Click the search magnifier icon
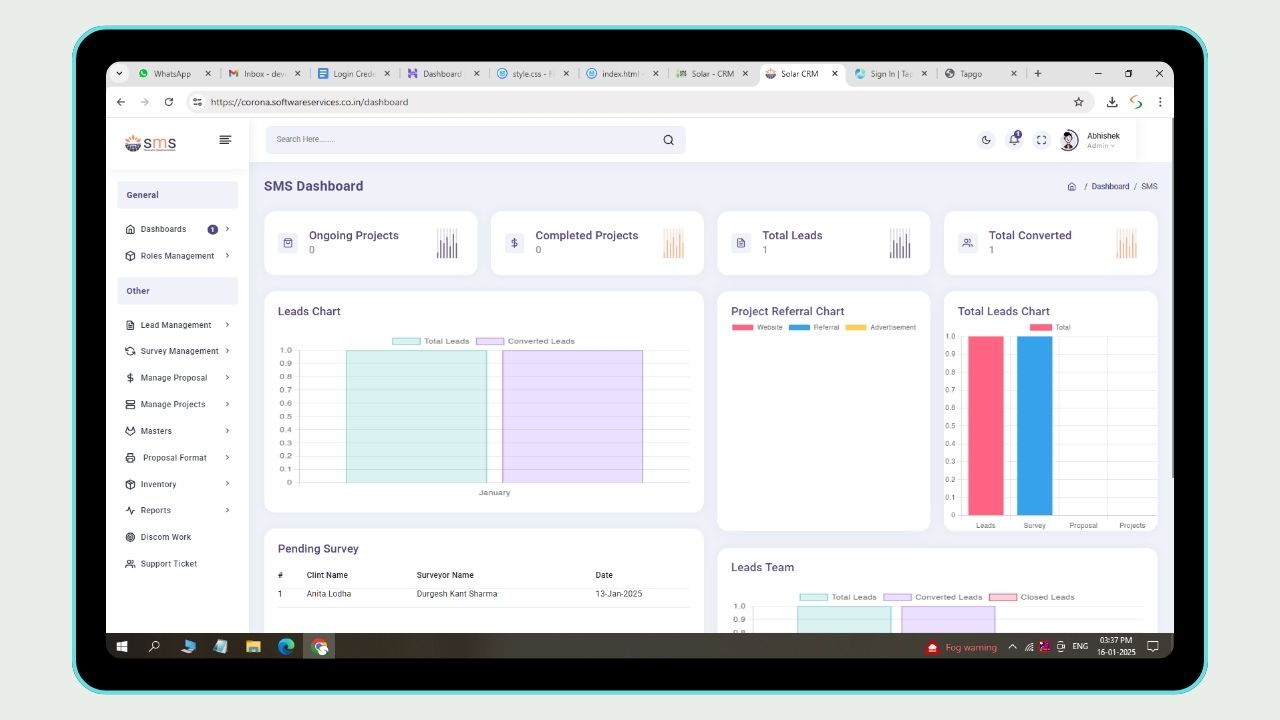1280x720 pixels. [x=668, y=140]
